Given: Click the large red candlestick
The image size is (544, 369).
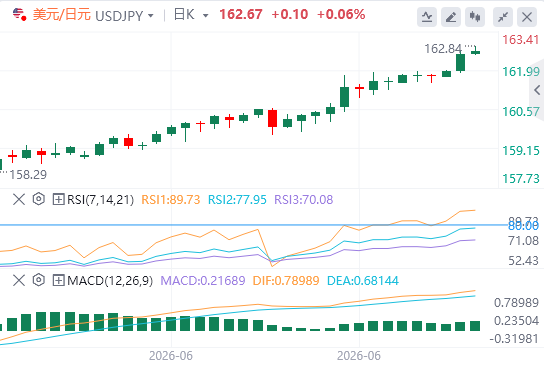Looking at the screenshot, I should 272,119.
